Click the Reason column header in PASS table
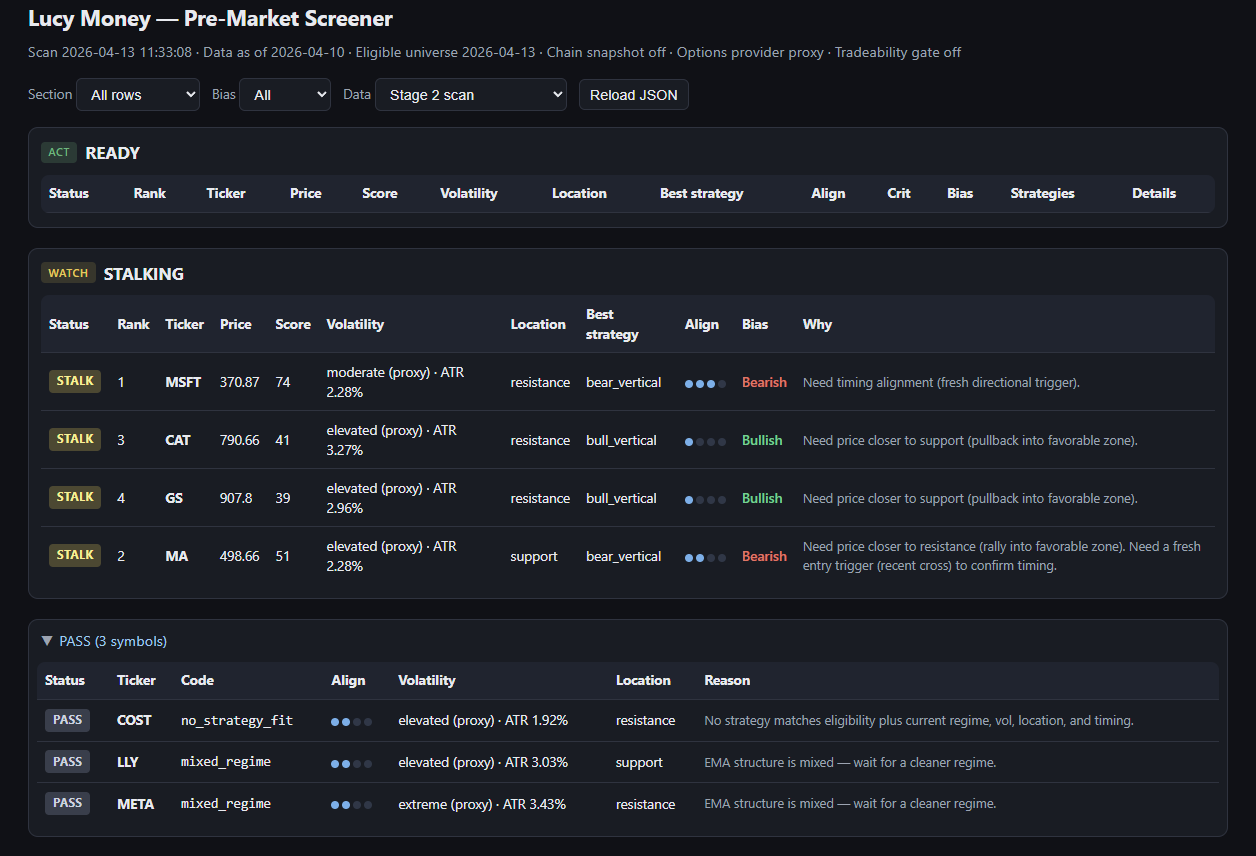The image size is (1256, 856). (727, 680)
